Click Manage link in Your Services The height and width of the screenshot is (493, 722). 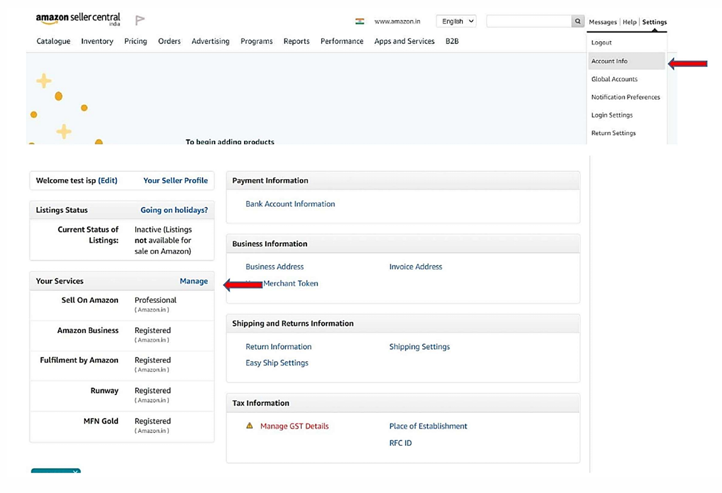pos(194,281)
